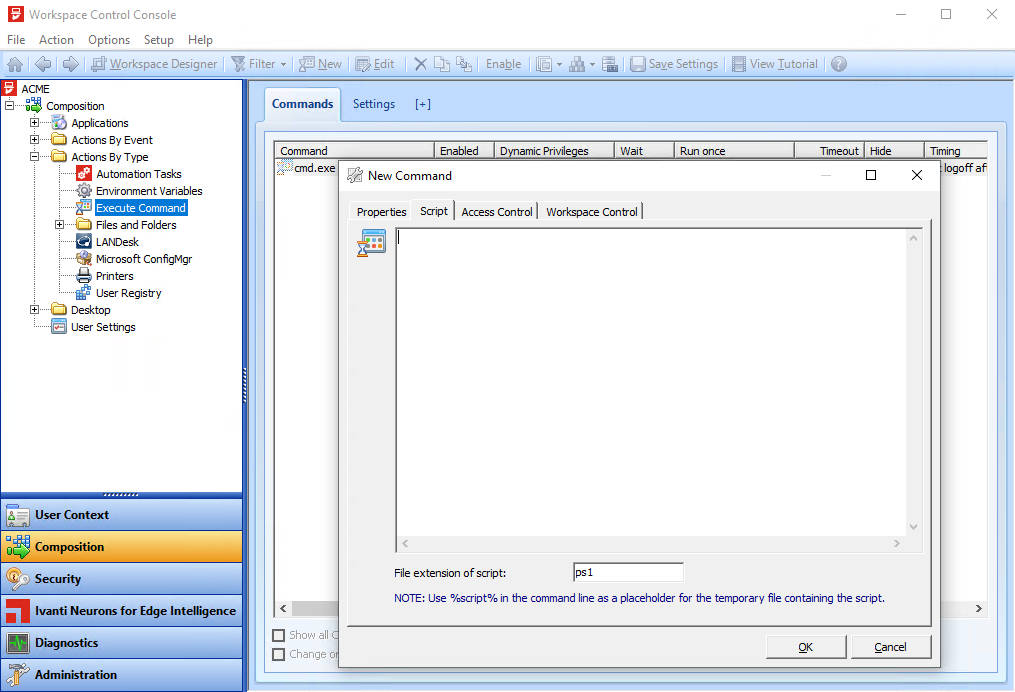This screenshot has height=692, width=1015.
Task: Switch to Access Control tab
Action: coord(496,212)
